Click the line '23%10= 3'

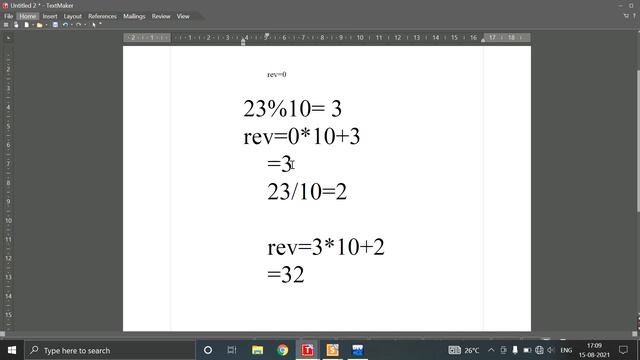[x=292, y=109]
